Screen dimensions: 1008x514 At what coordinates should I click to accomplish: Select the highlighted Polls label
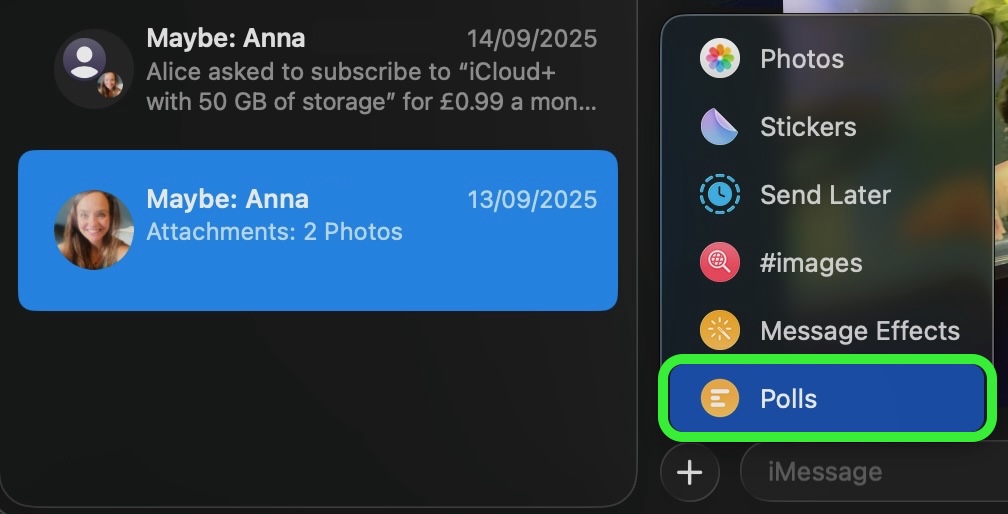[789, 399]
